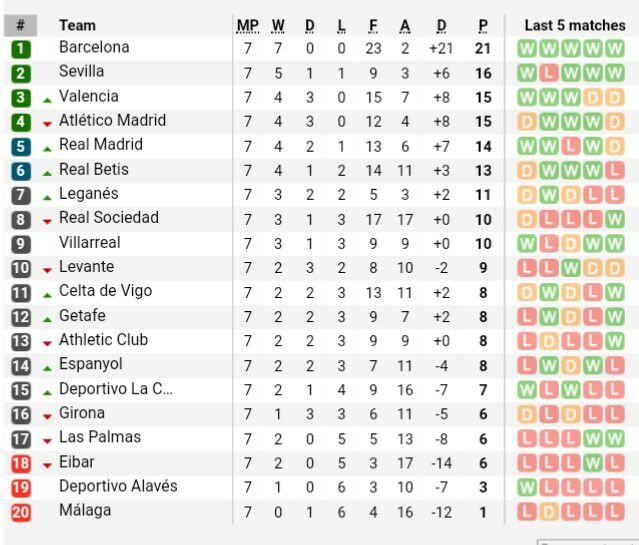Click the Last 5 matches header
Viewport: 639px width, 545px height.
tap(575, 25)
